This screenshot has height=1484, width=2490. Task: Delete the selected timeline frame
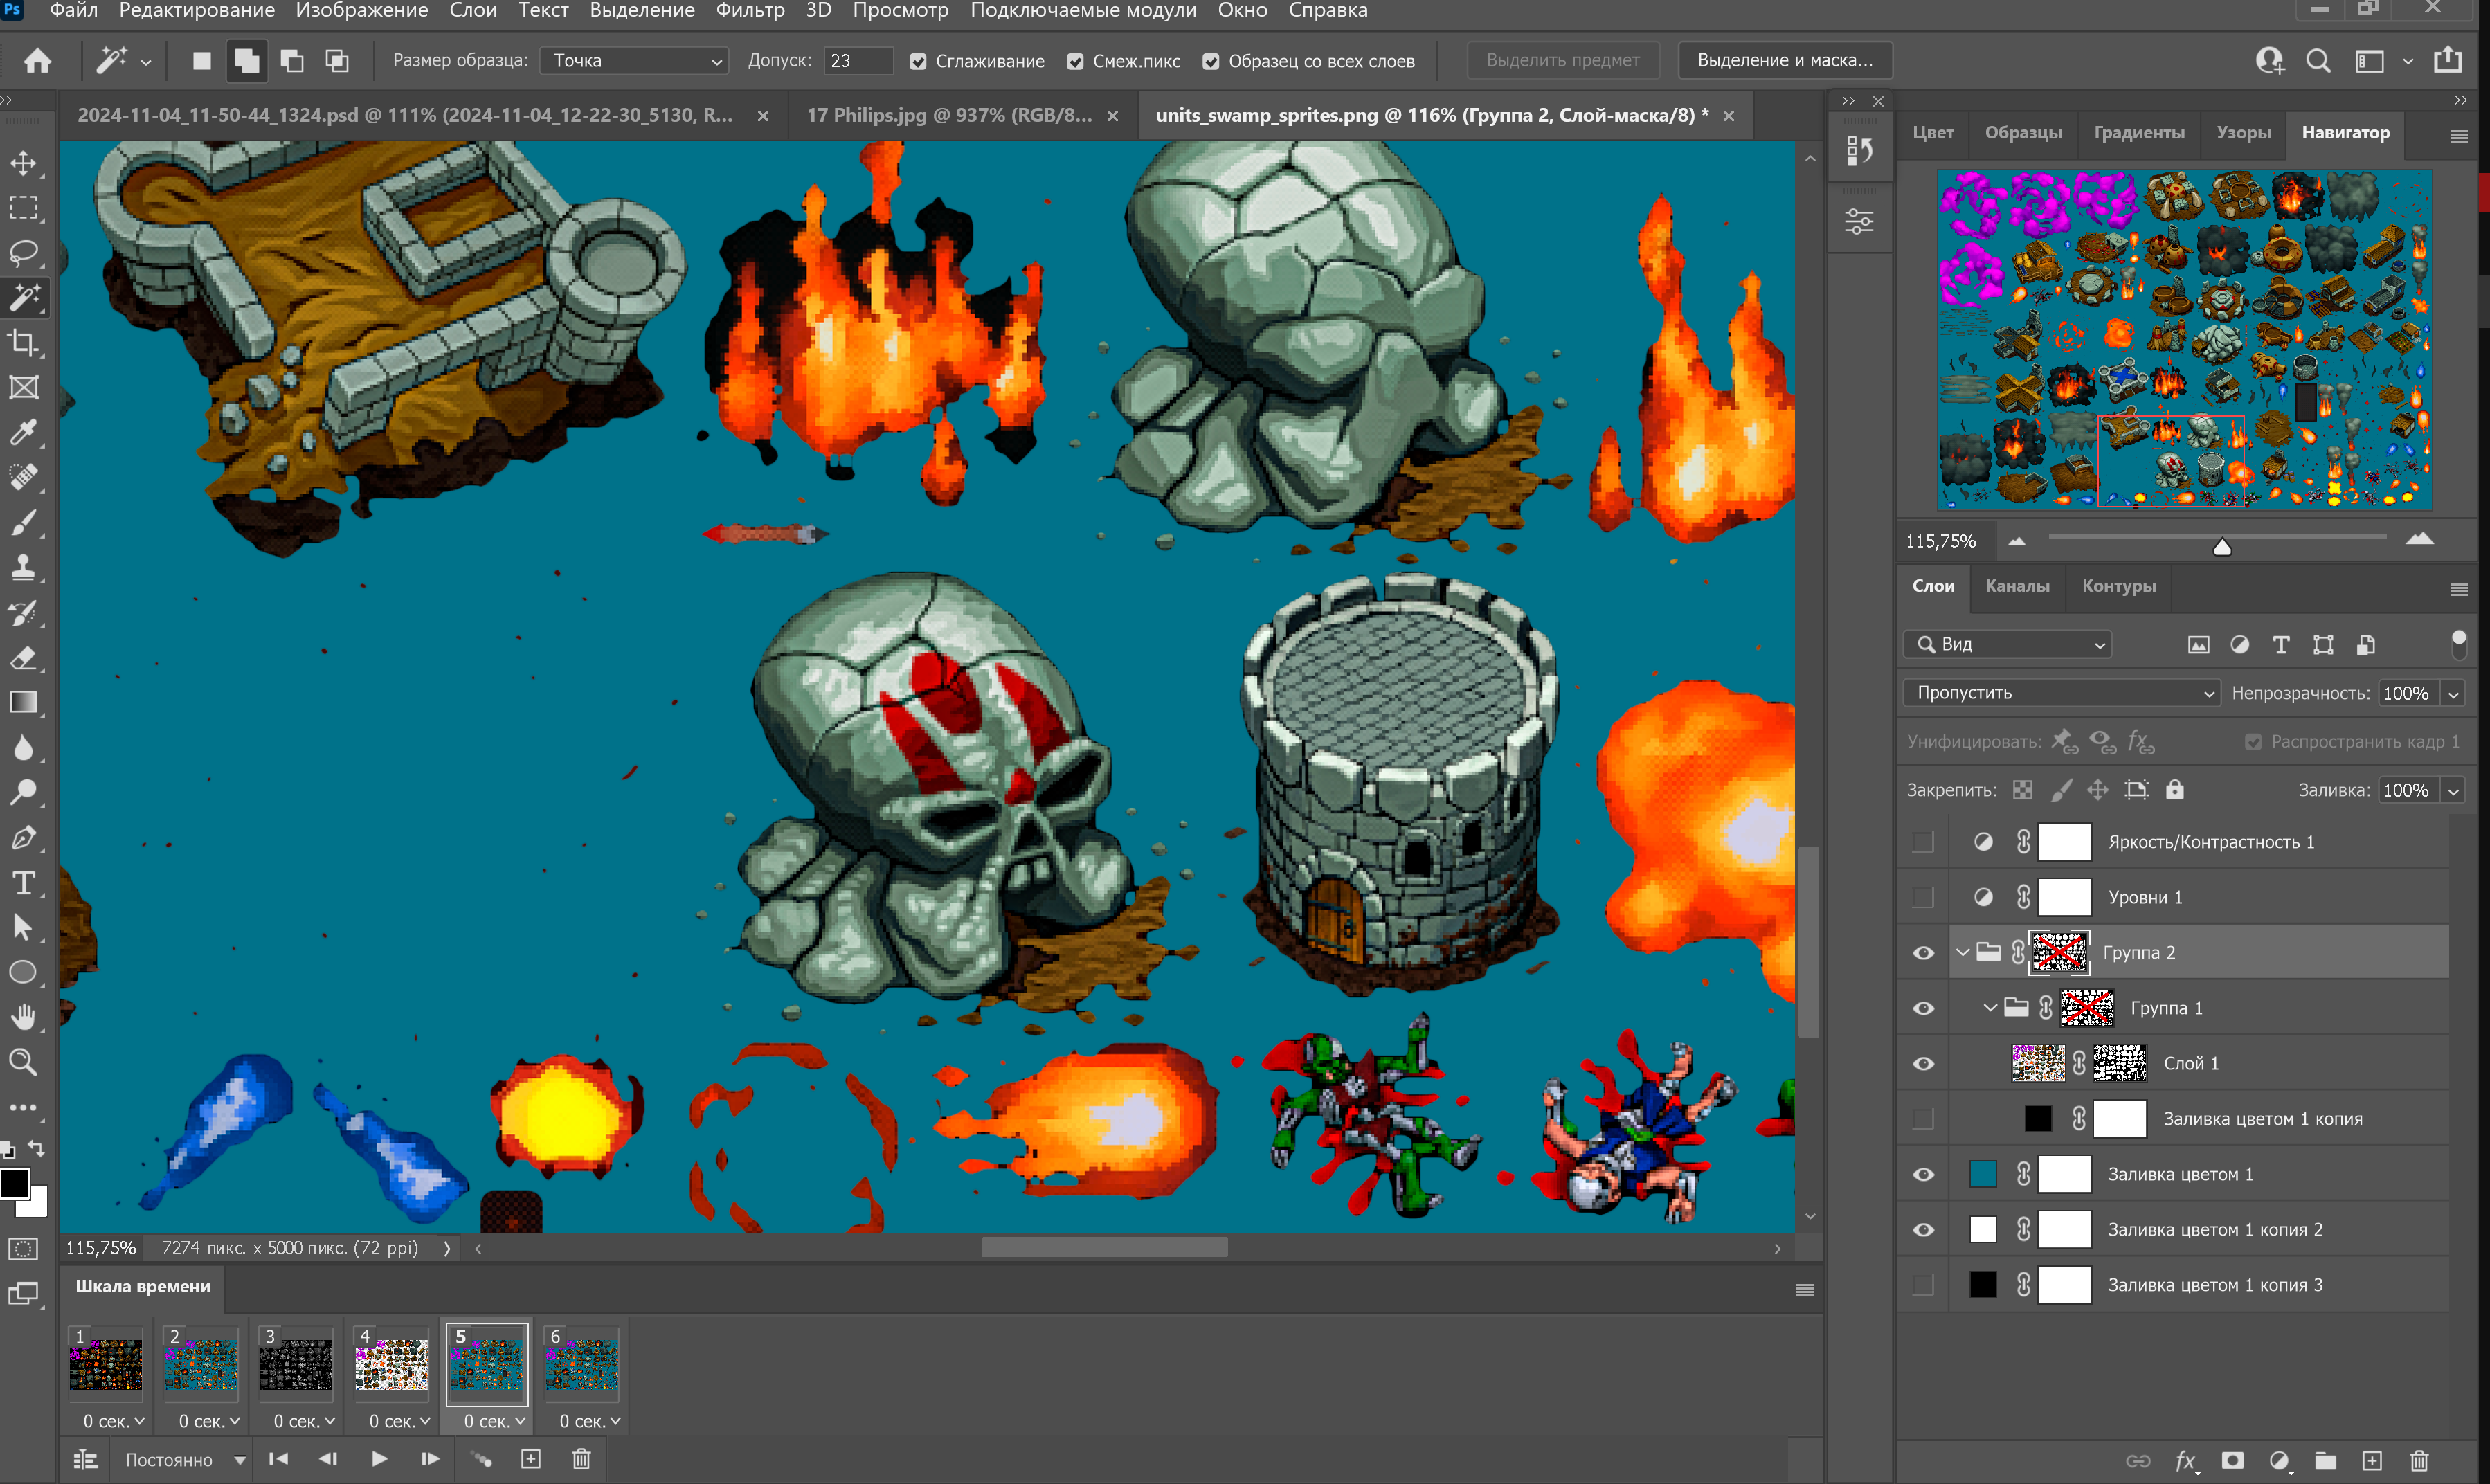[x=581, y=1459]
